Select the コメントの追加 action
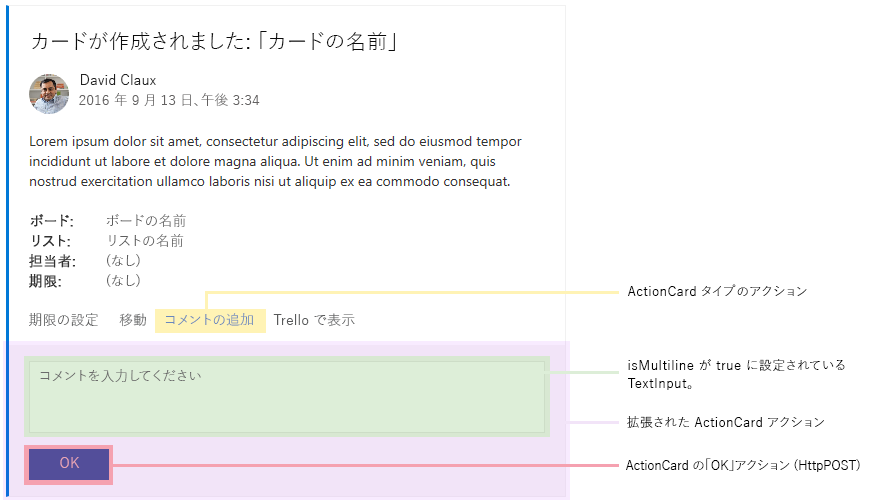The width and height of the screenshot is (871, 503). [x=210, y=320]
